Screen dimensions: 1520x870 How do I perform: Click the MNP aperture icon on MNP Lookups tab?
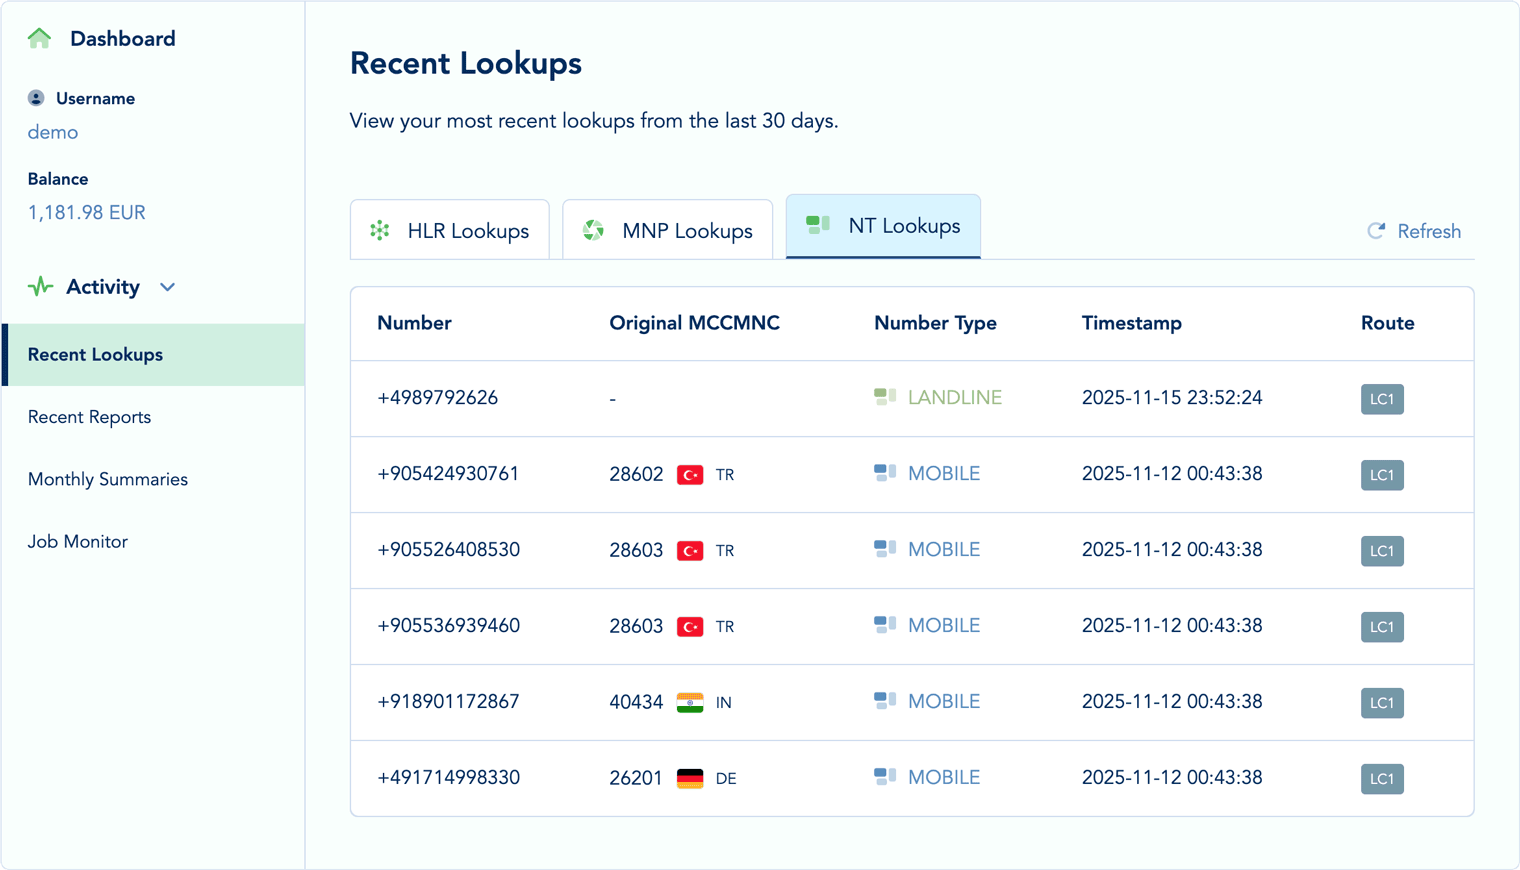tap(593, 229)
